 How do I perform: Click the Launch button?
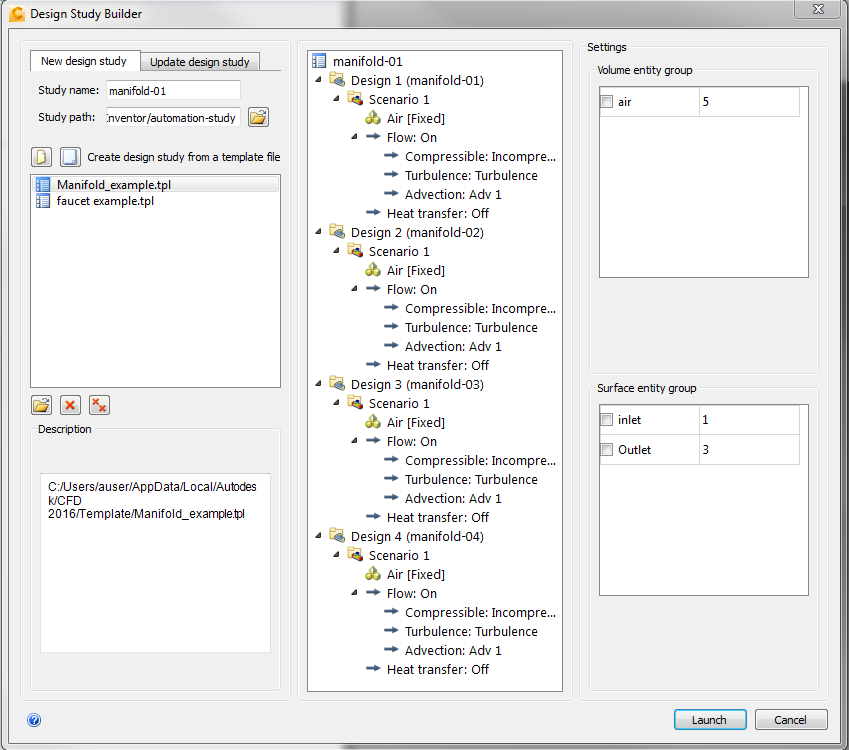click(710, 720)
